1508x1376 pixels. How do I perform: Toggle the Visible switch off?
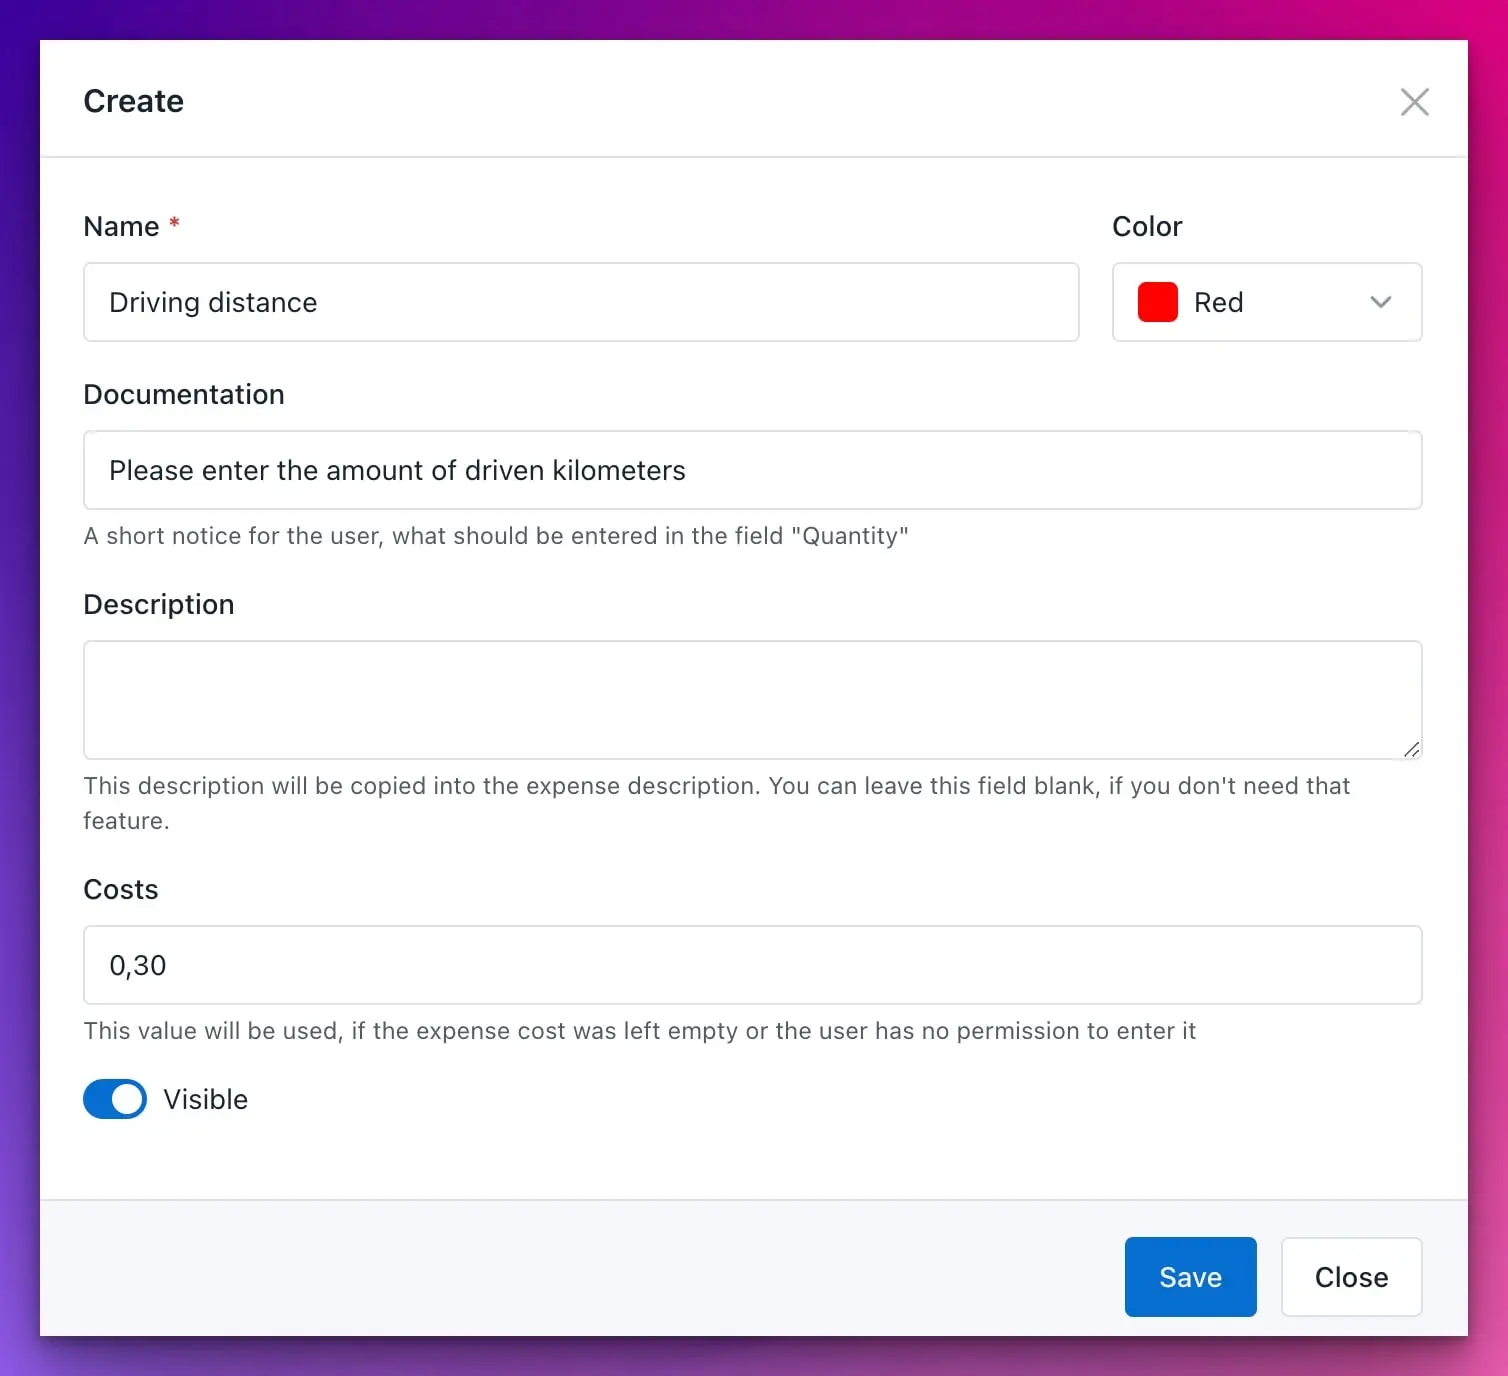(115, 1099)
